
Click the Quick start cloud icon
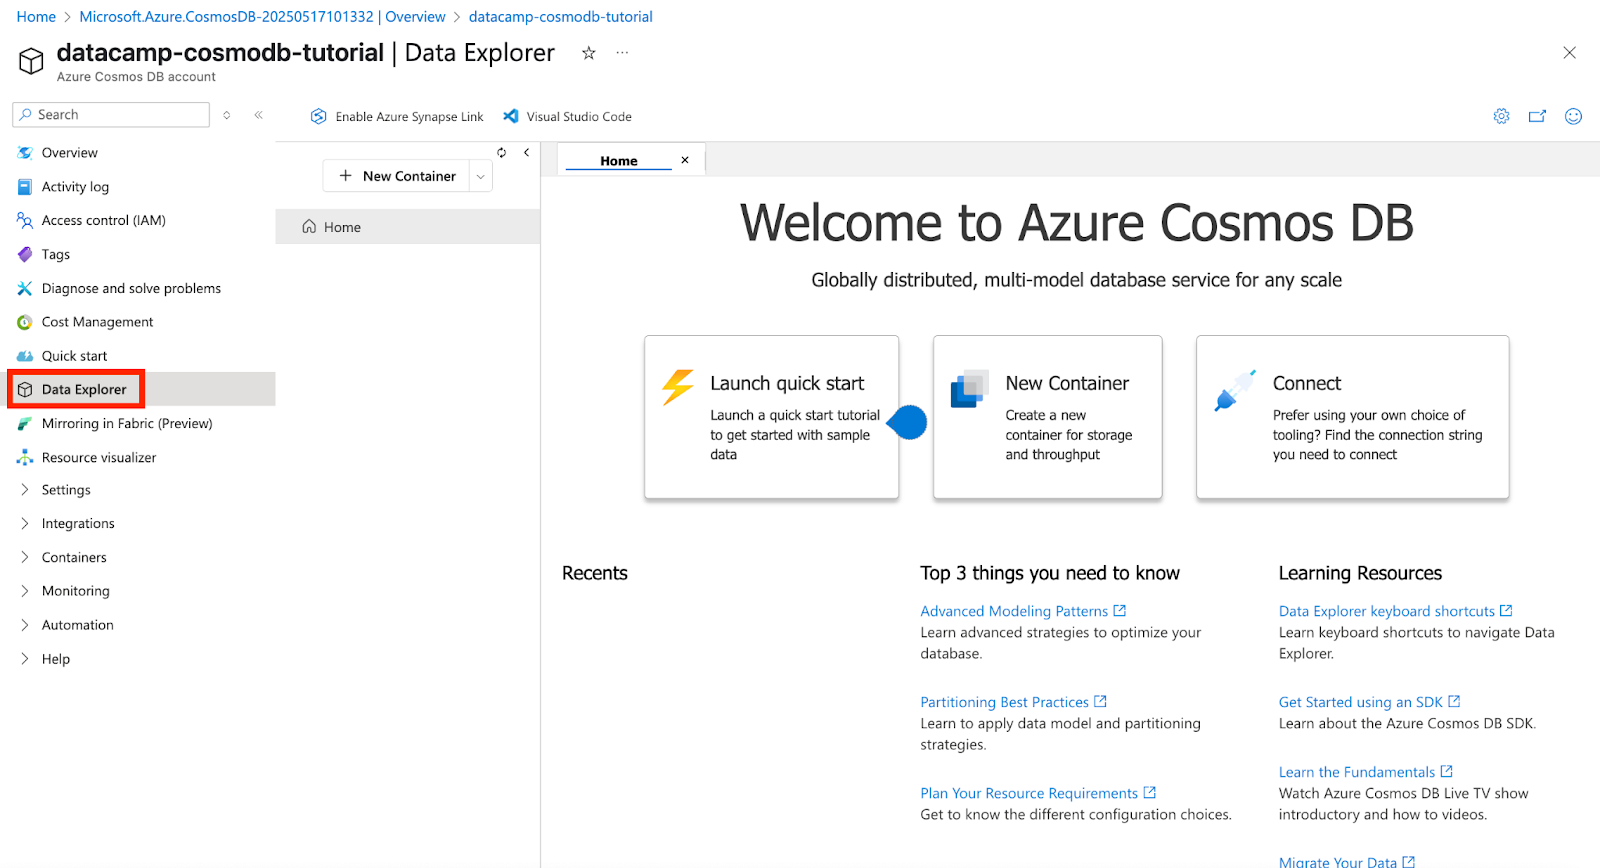[25, 356]
